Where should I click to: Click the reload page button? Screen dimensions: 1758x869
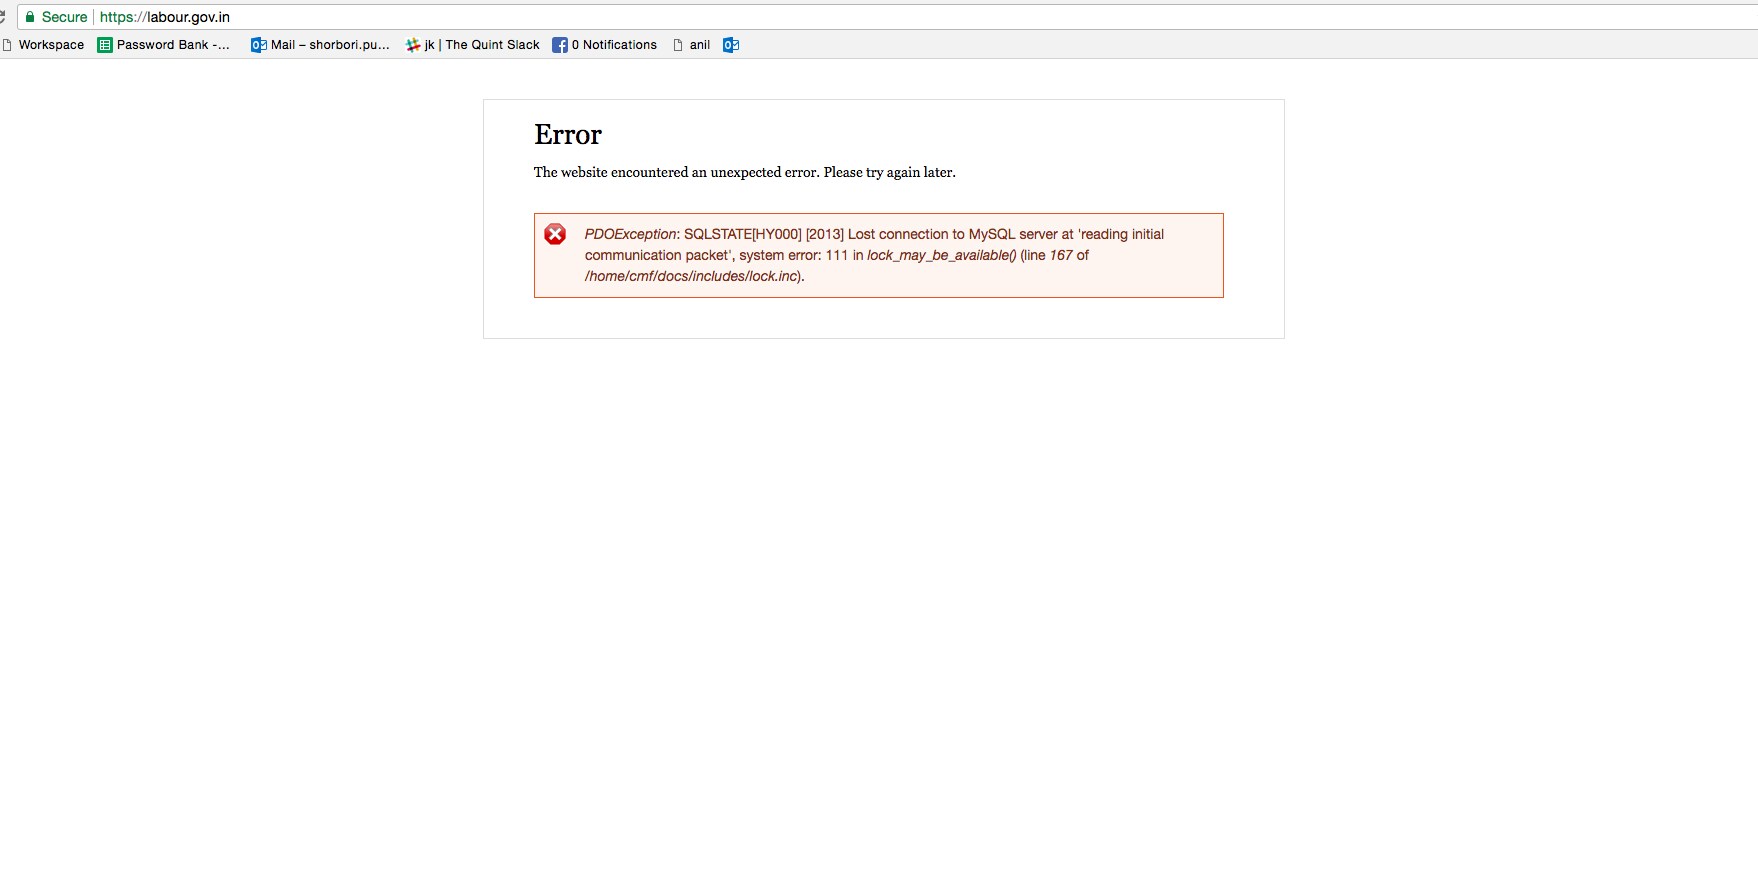[x=3, y=17]
